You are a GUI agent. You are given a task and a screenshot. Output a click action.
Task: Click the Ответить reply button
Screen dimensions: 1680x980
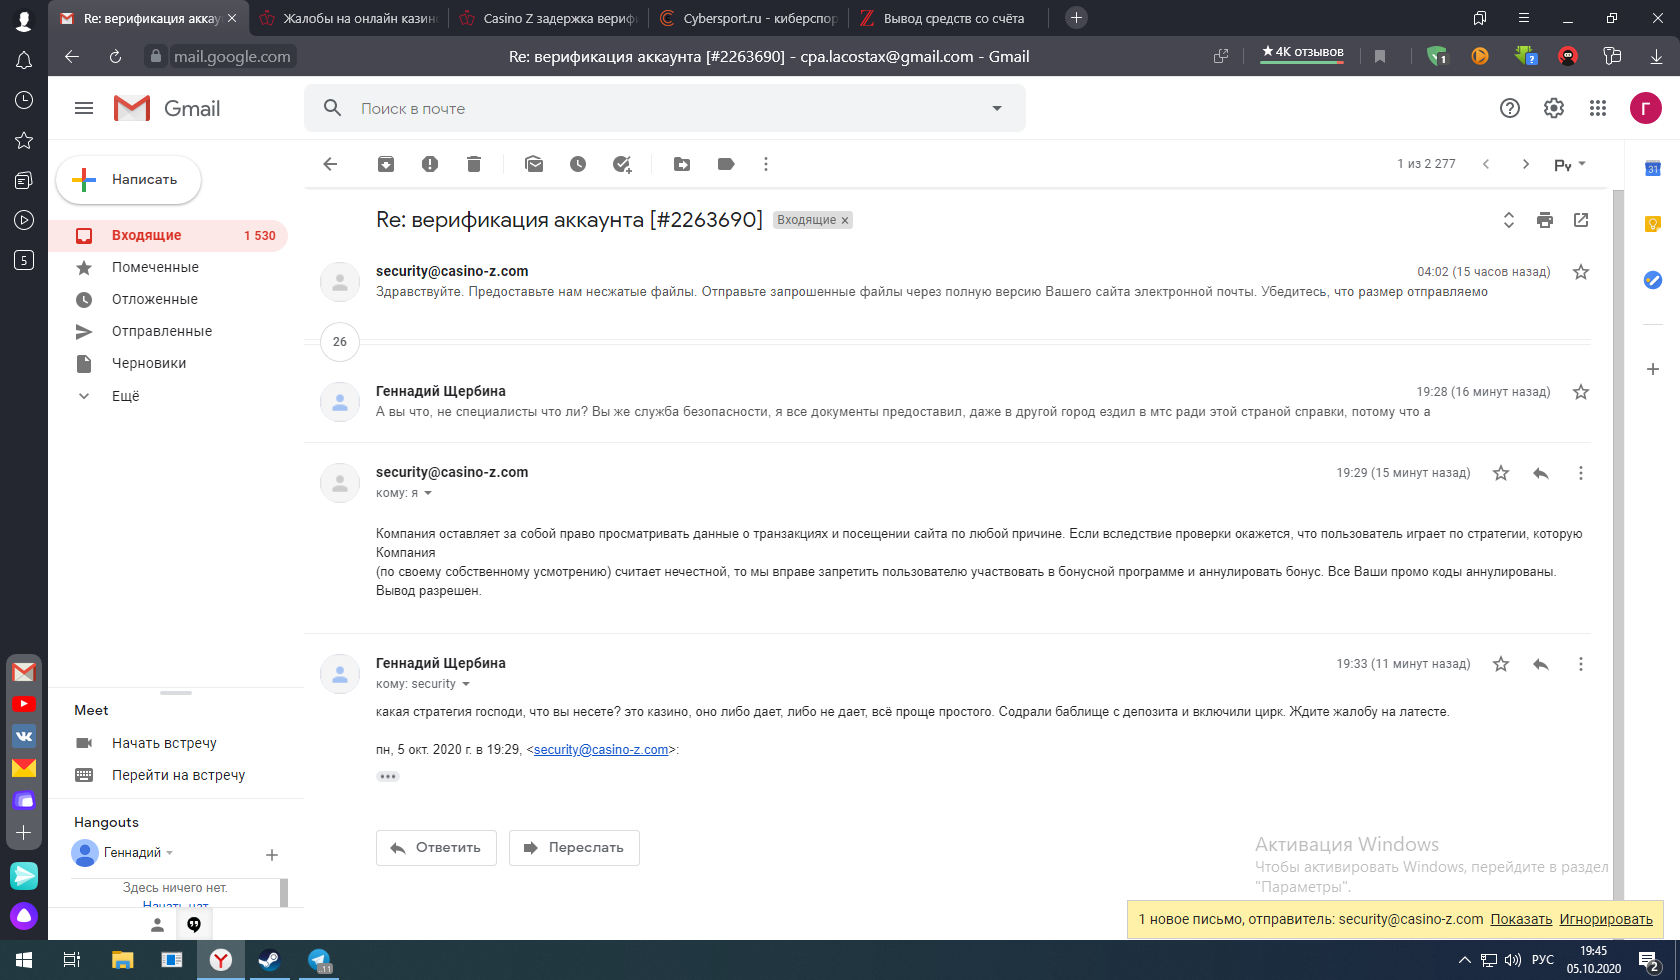[437, 848]
